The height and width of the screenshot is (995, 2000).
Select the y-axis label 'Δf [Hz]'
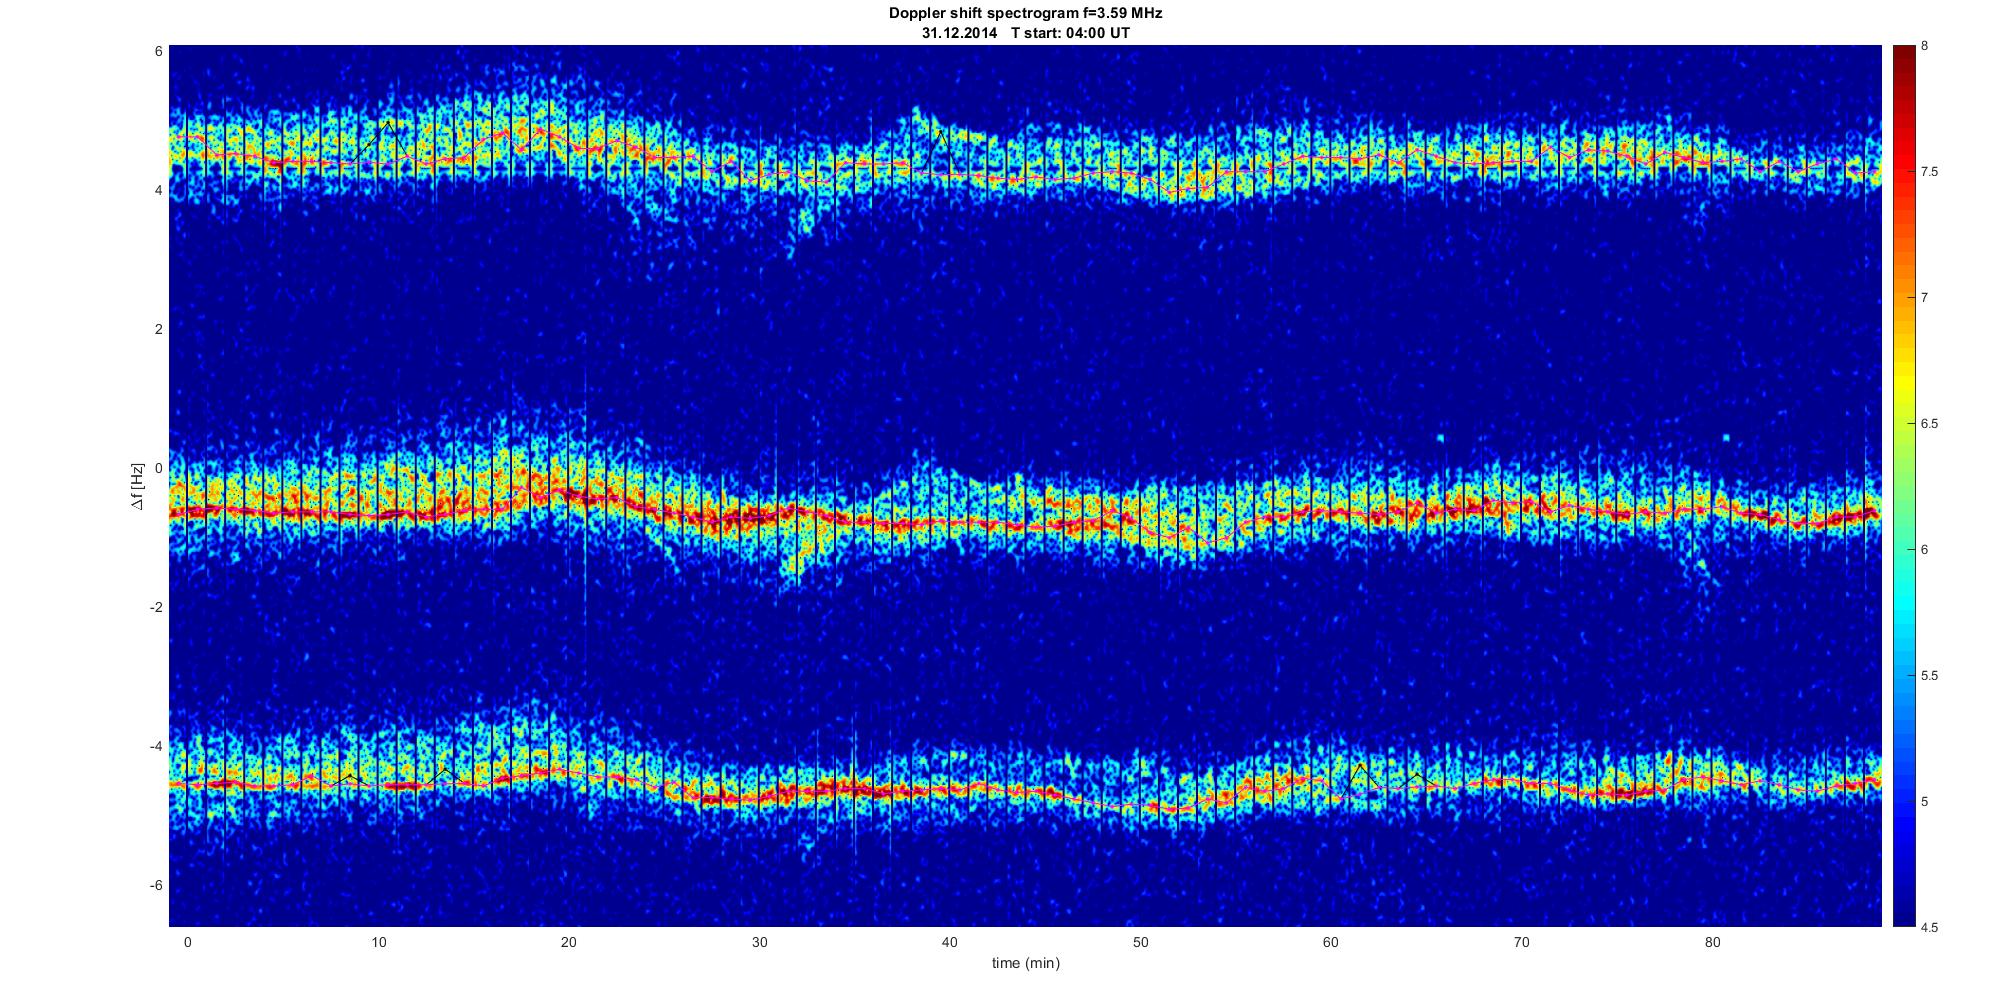tap(138, 487)
